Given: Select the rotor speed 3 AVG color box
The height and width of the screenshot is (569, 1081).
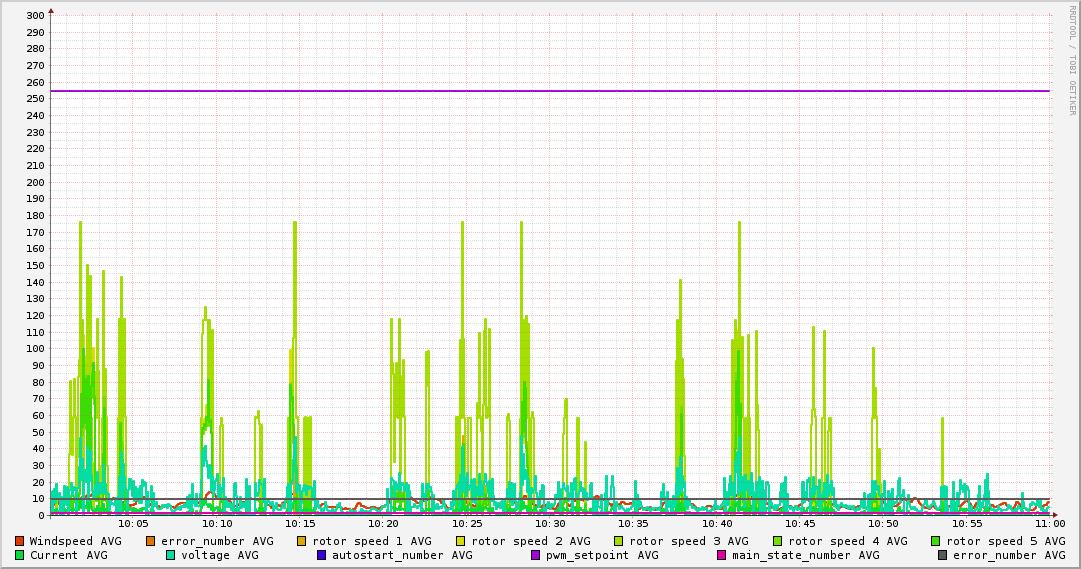Looking at the screenshot, I should tap(618, 541).
